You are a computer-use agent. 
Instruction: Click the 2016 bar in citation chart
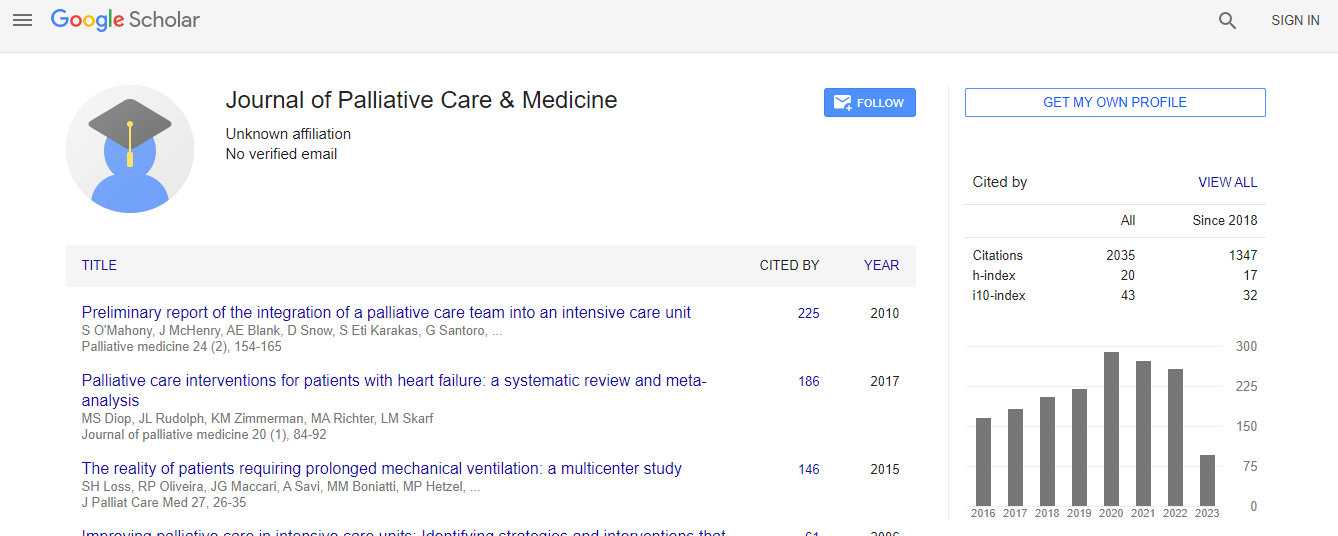(983, 462)
